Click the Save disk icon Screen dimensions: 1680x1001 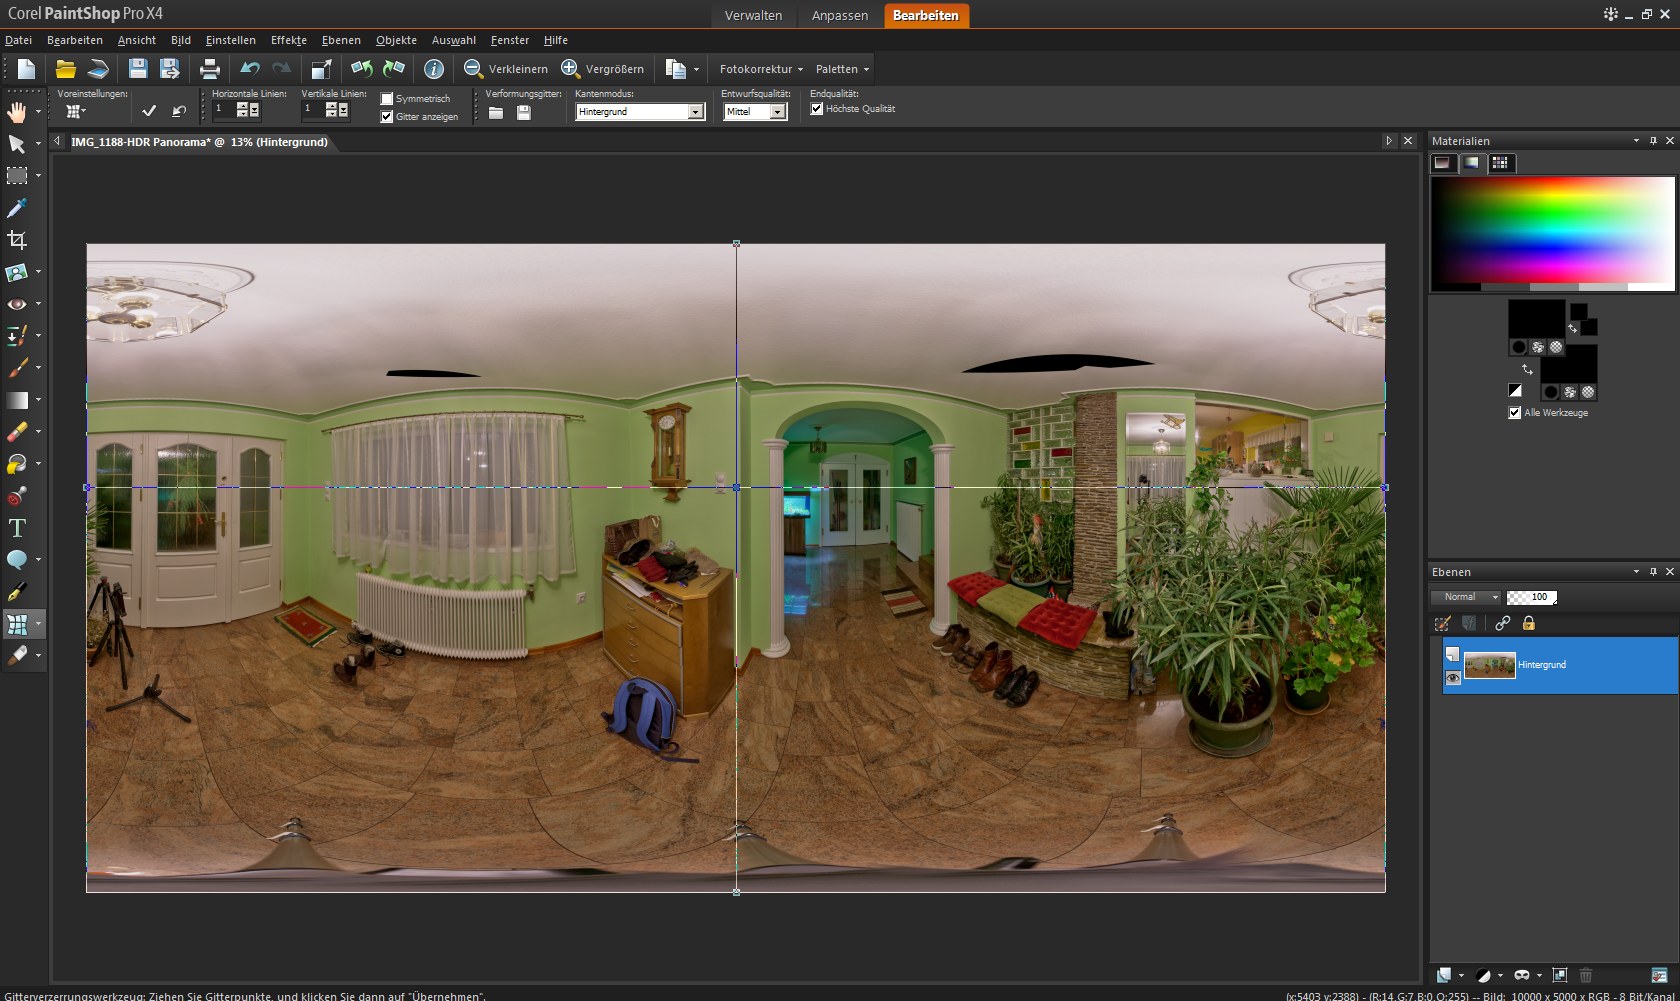click(x=138, y=69)
